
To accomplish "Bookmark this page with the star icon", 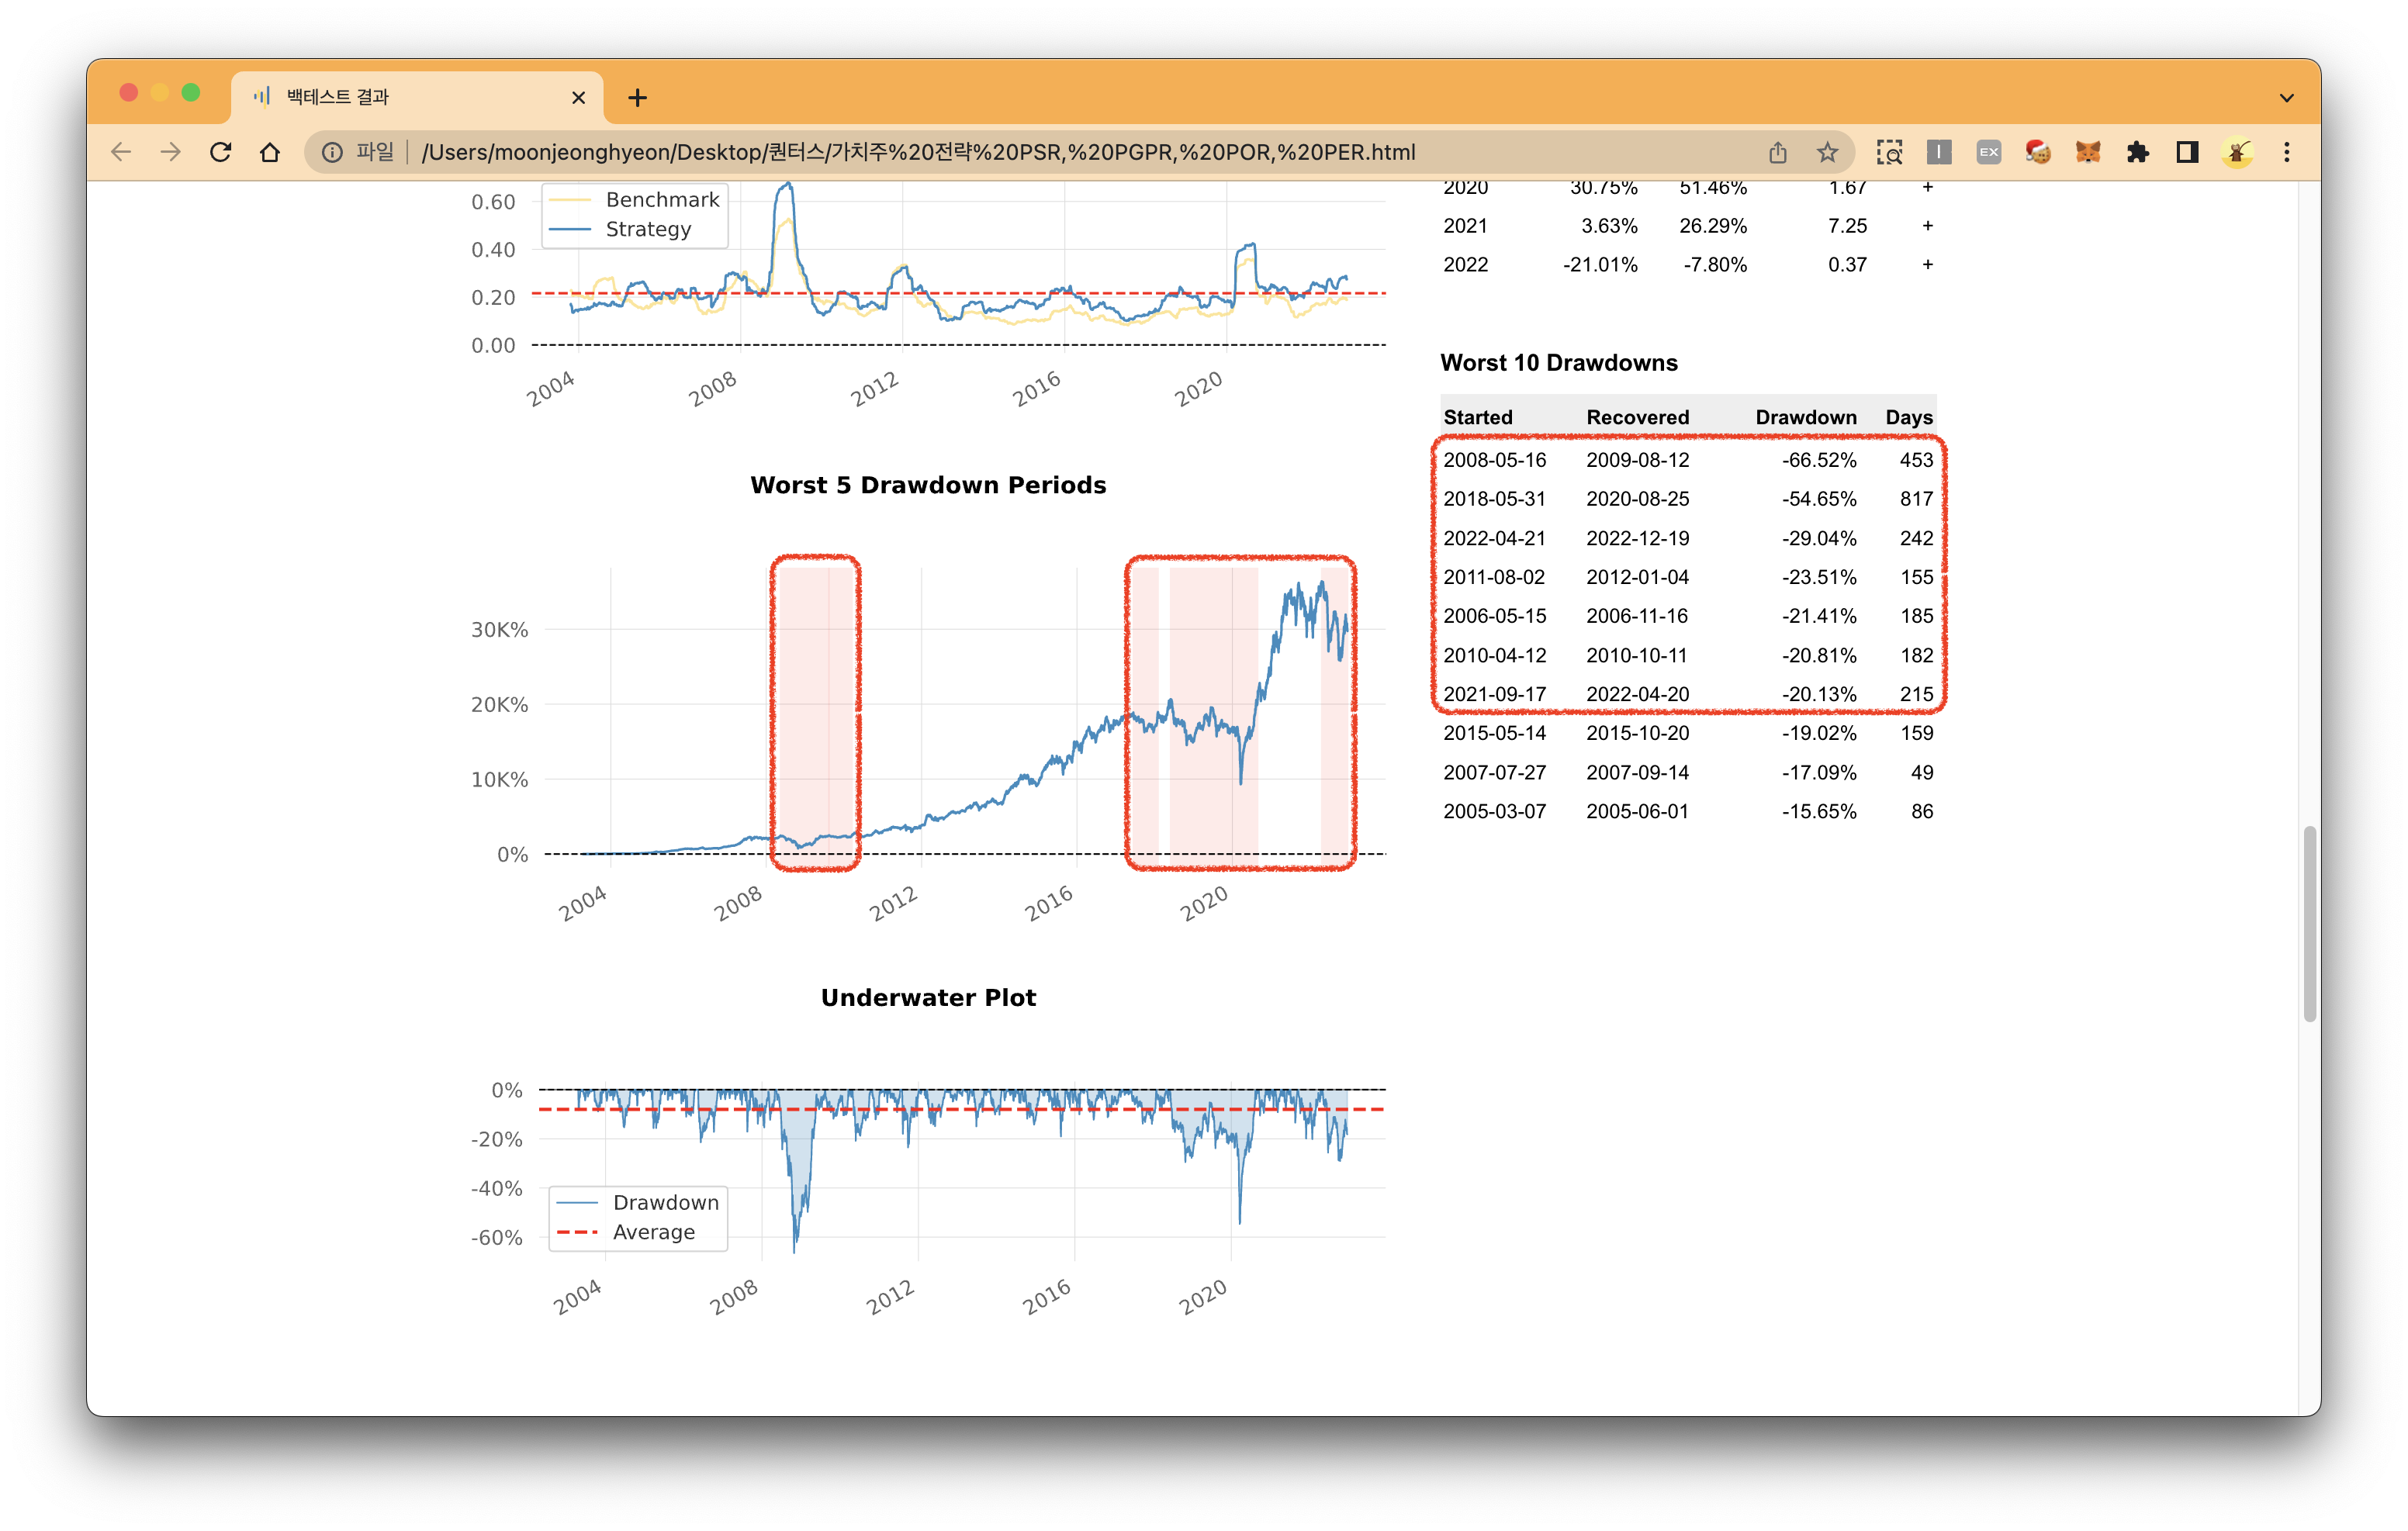I will coord(1827,152).
